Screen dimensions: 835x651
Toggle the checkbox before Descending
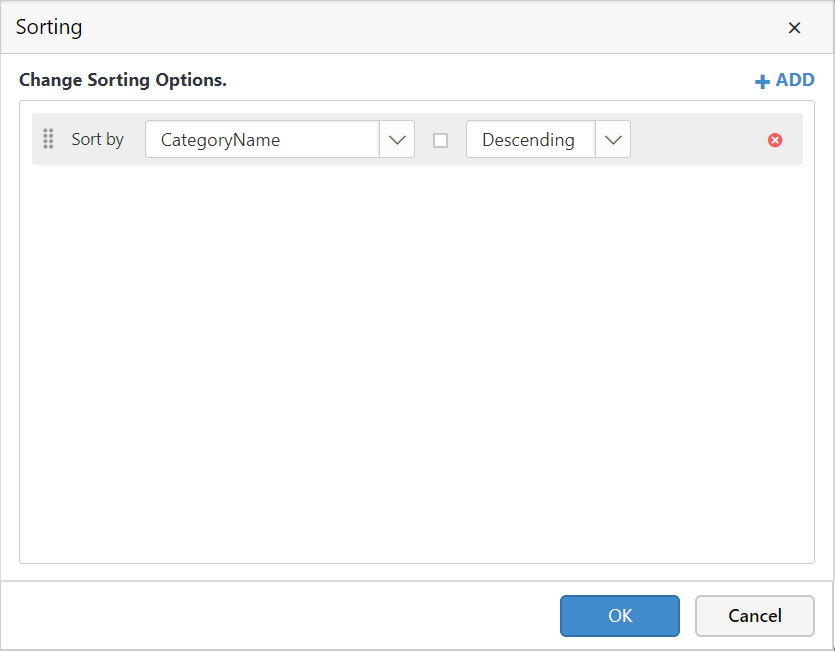click(440, 140)
